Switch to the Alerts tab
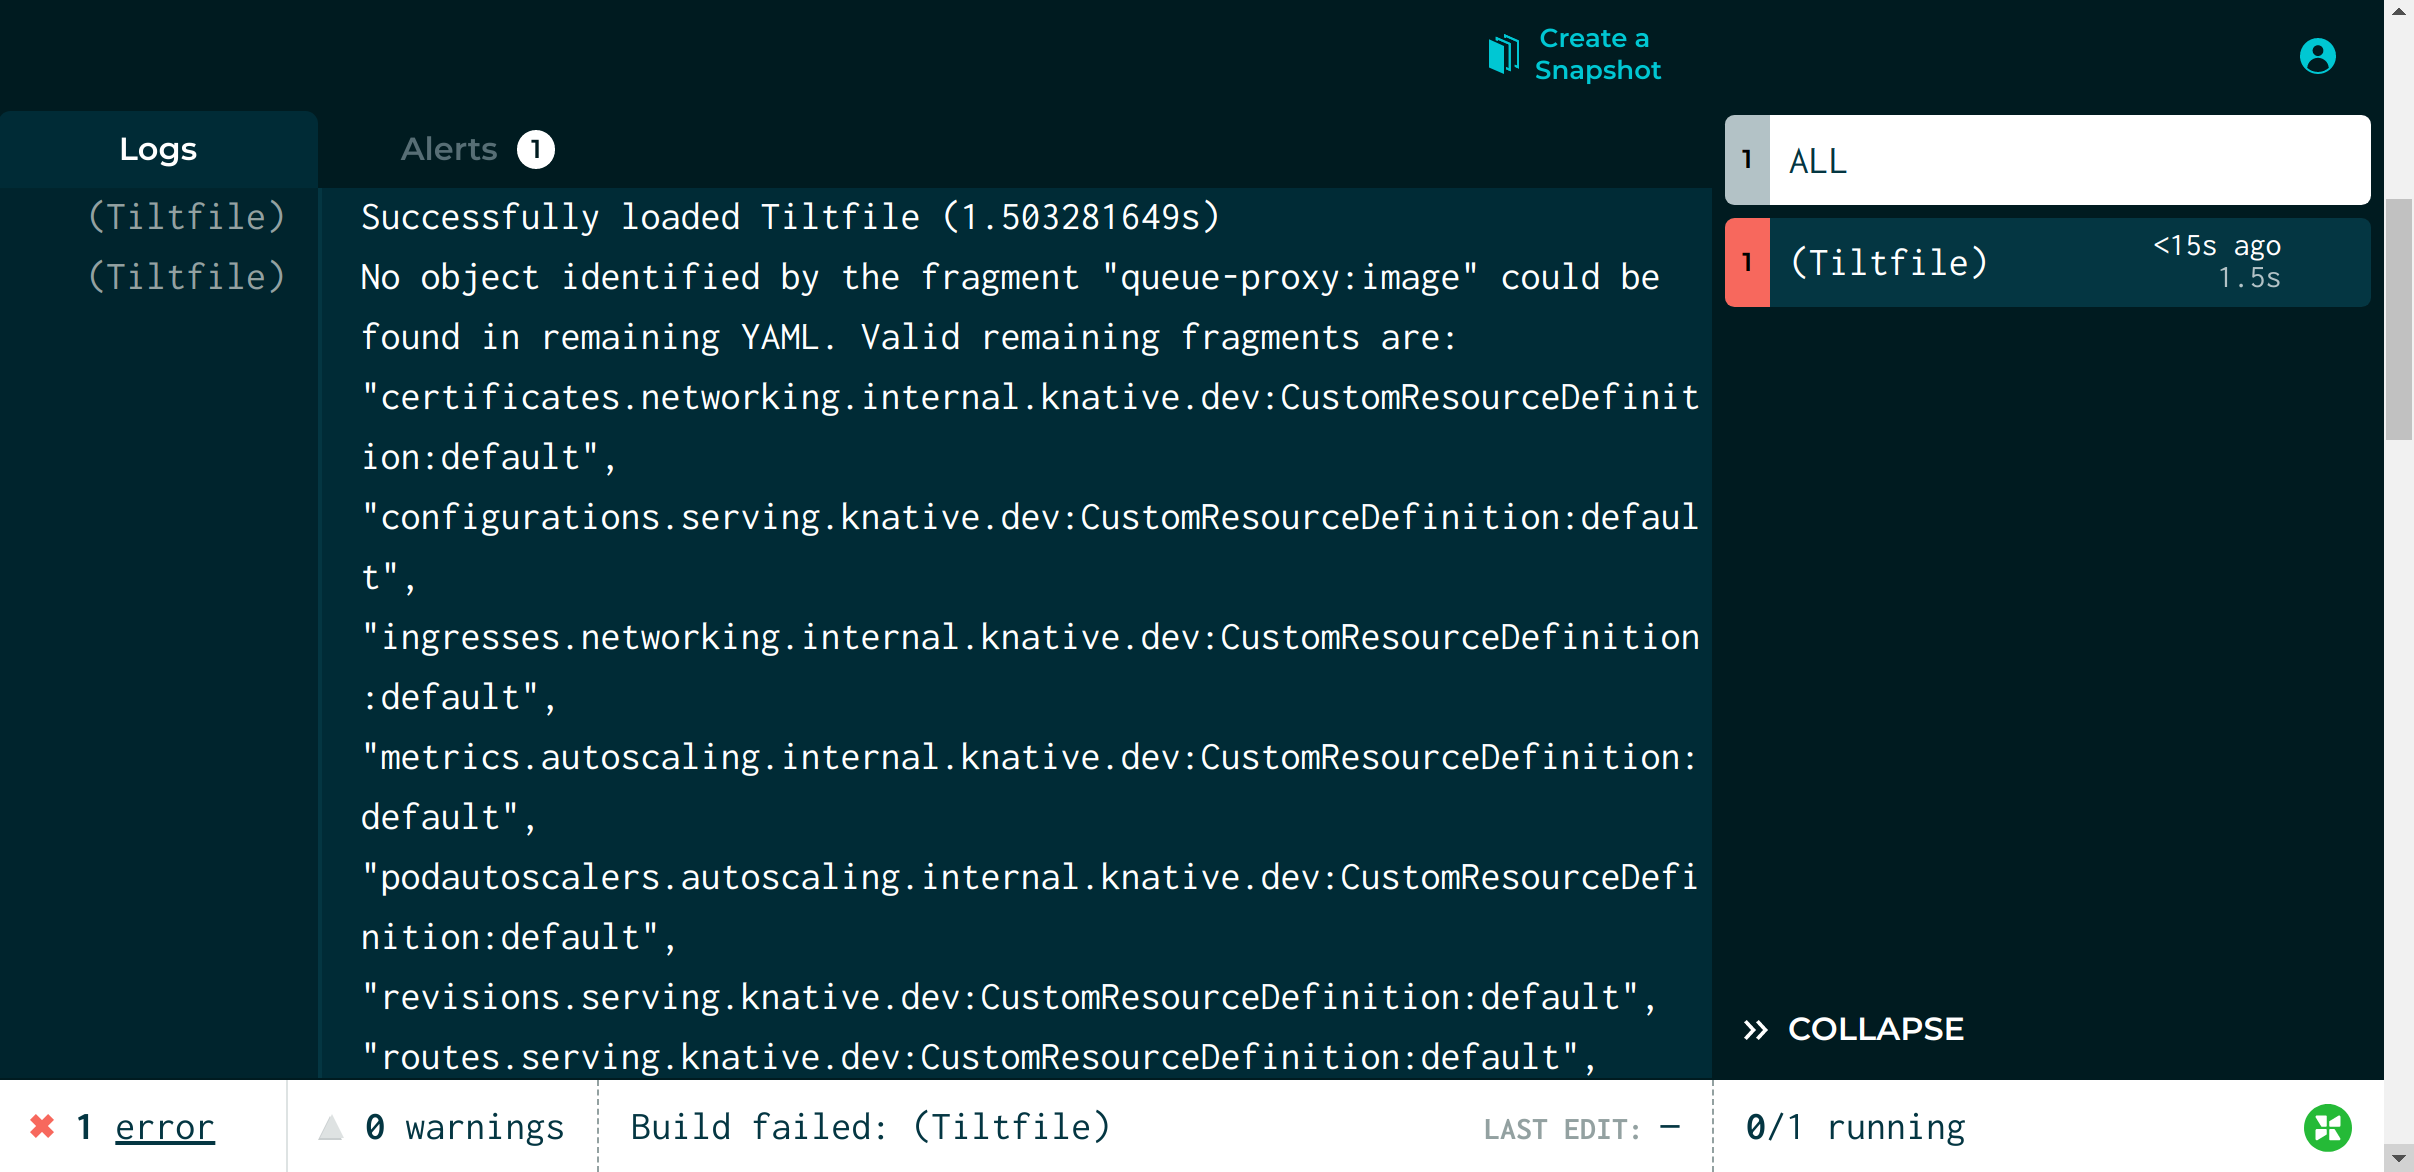Image resolution: width=2414 pixels, height=1172 pixels. 477,149
